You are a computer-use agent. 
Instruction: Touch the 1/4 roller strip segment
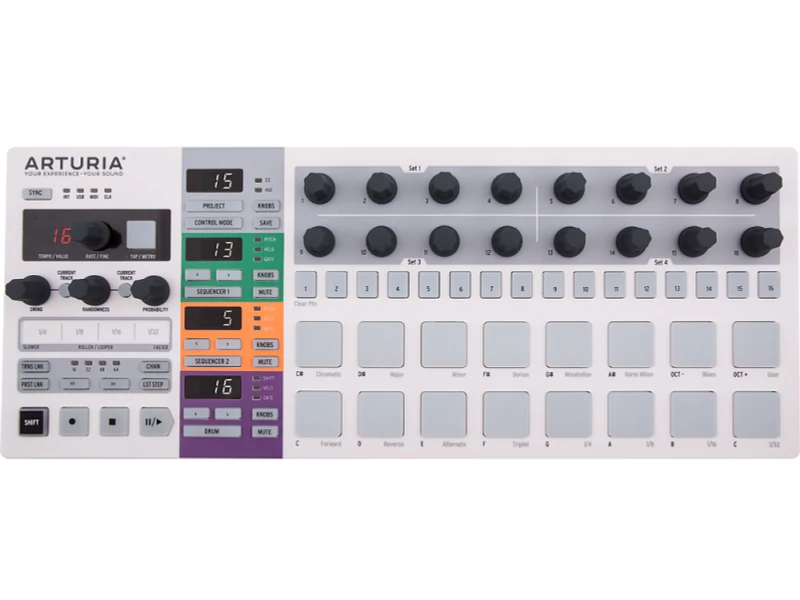[42, 332]
